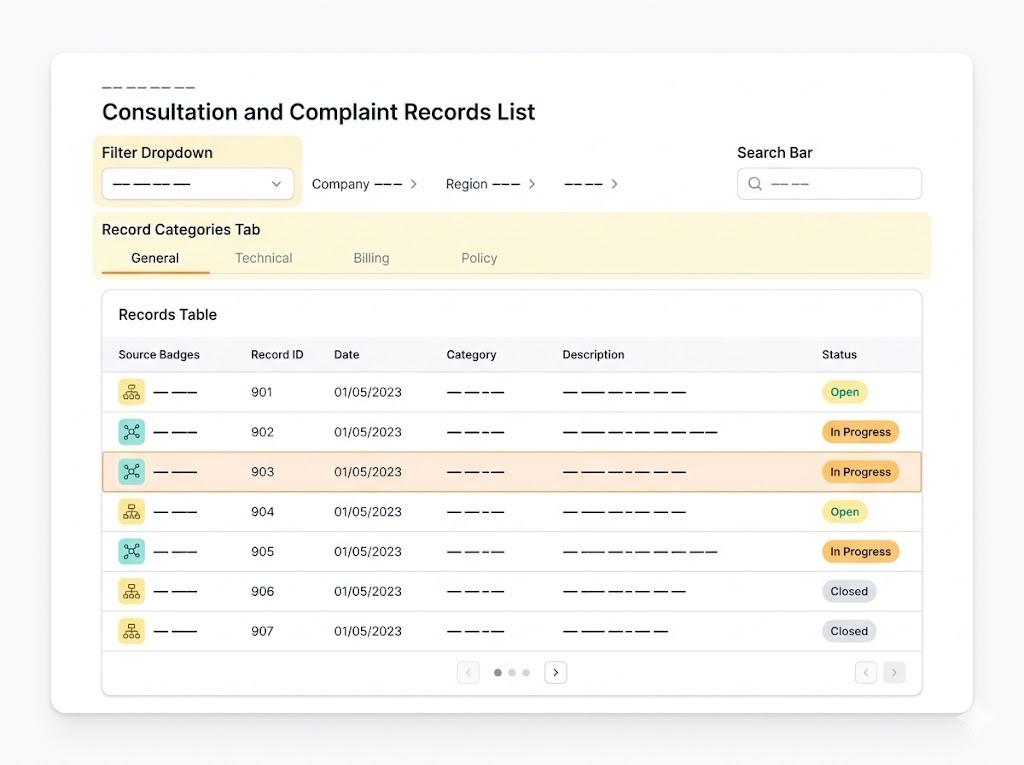Open the Filter Dropdown select box
Screen dimensions: 1024x765
198,184
